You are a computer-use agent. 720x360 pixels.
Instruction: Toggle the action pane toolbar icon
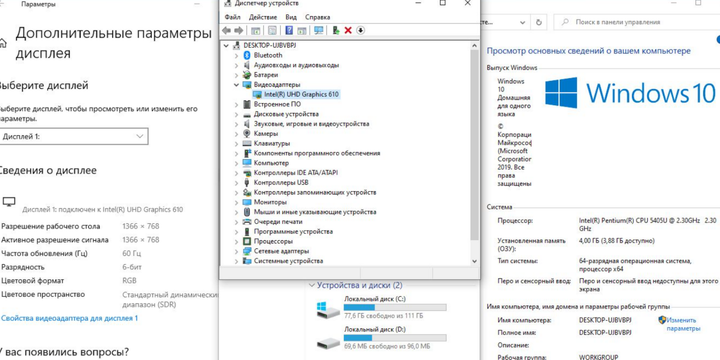(x=302, y=30)
